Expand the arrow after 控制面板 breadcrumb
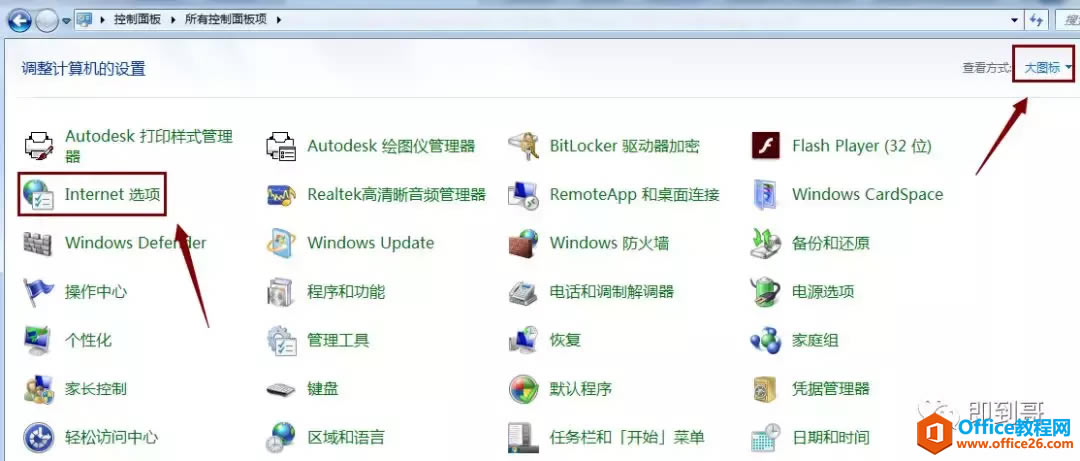This screenshot has height=461, width=1080. pyautogui.click(x=174, y=19)
